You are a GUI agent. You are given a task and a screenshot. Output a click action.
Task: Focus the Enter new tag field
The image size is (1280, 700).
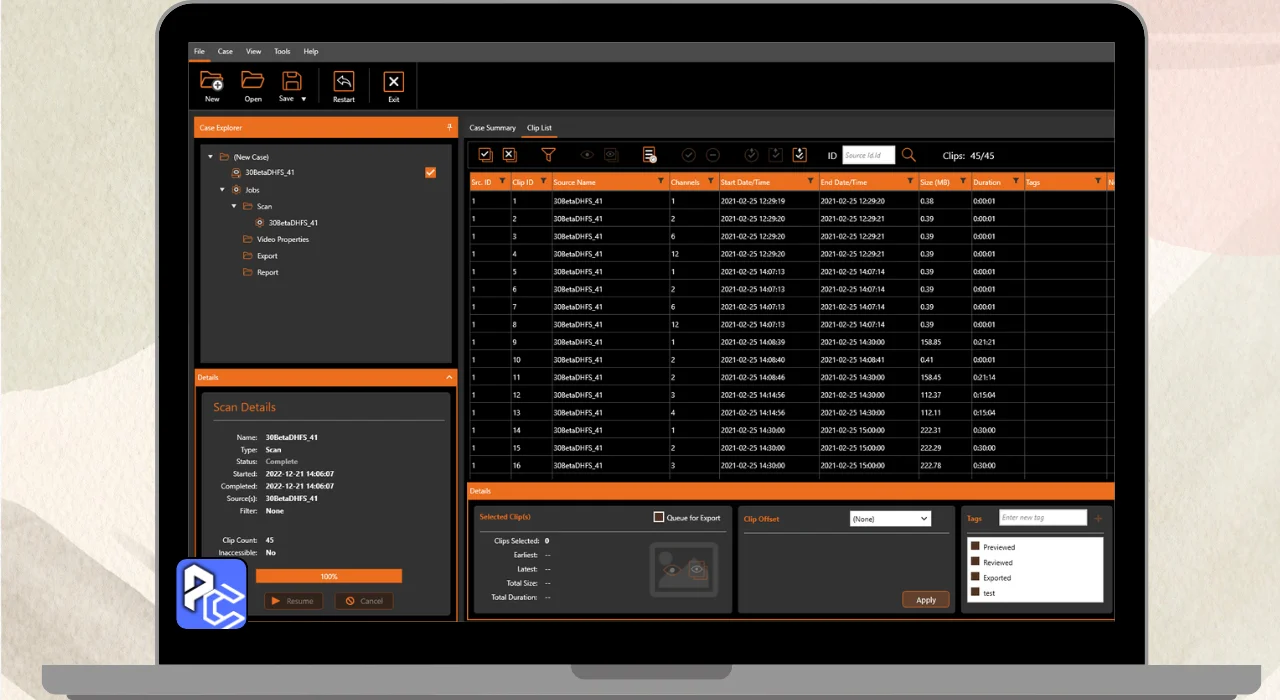click(1042, 517)
